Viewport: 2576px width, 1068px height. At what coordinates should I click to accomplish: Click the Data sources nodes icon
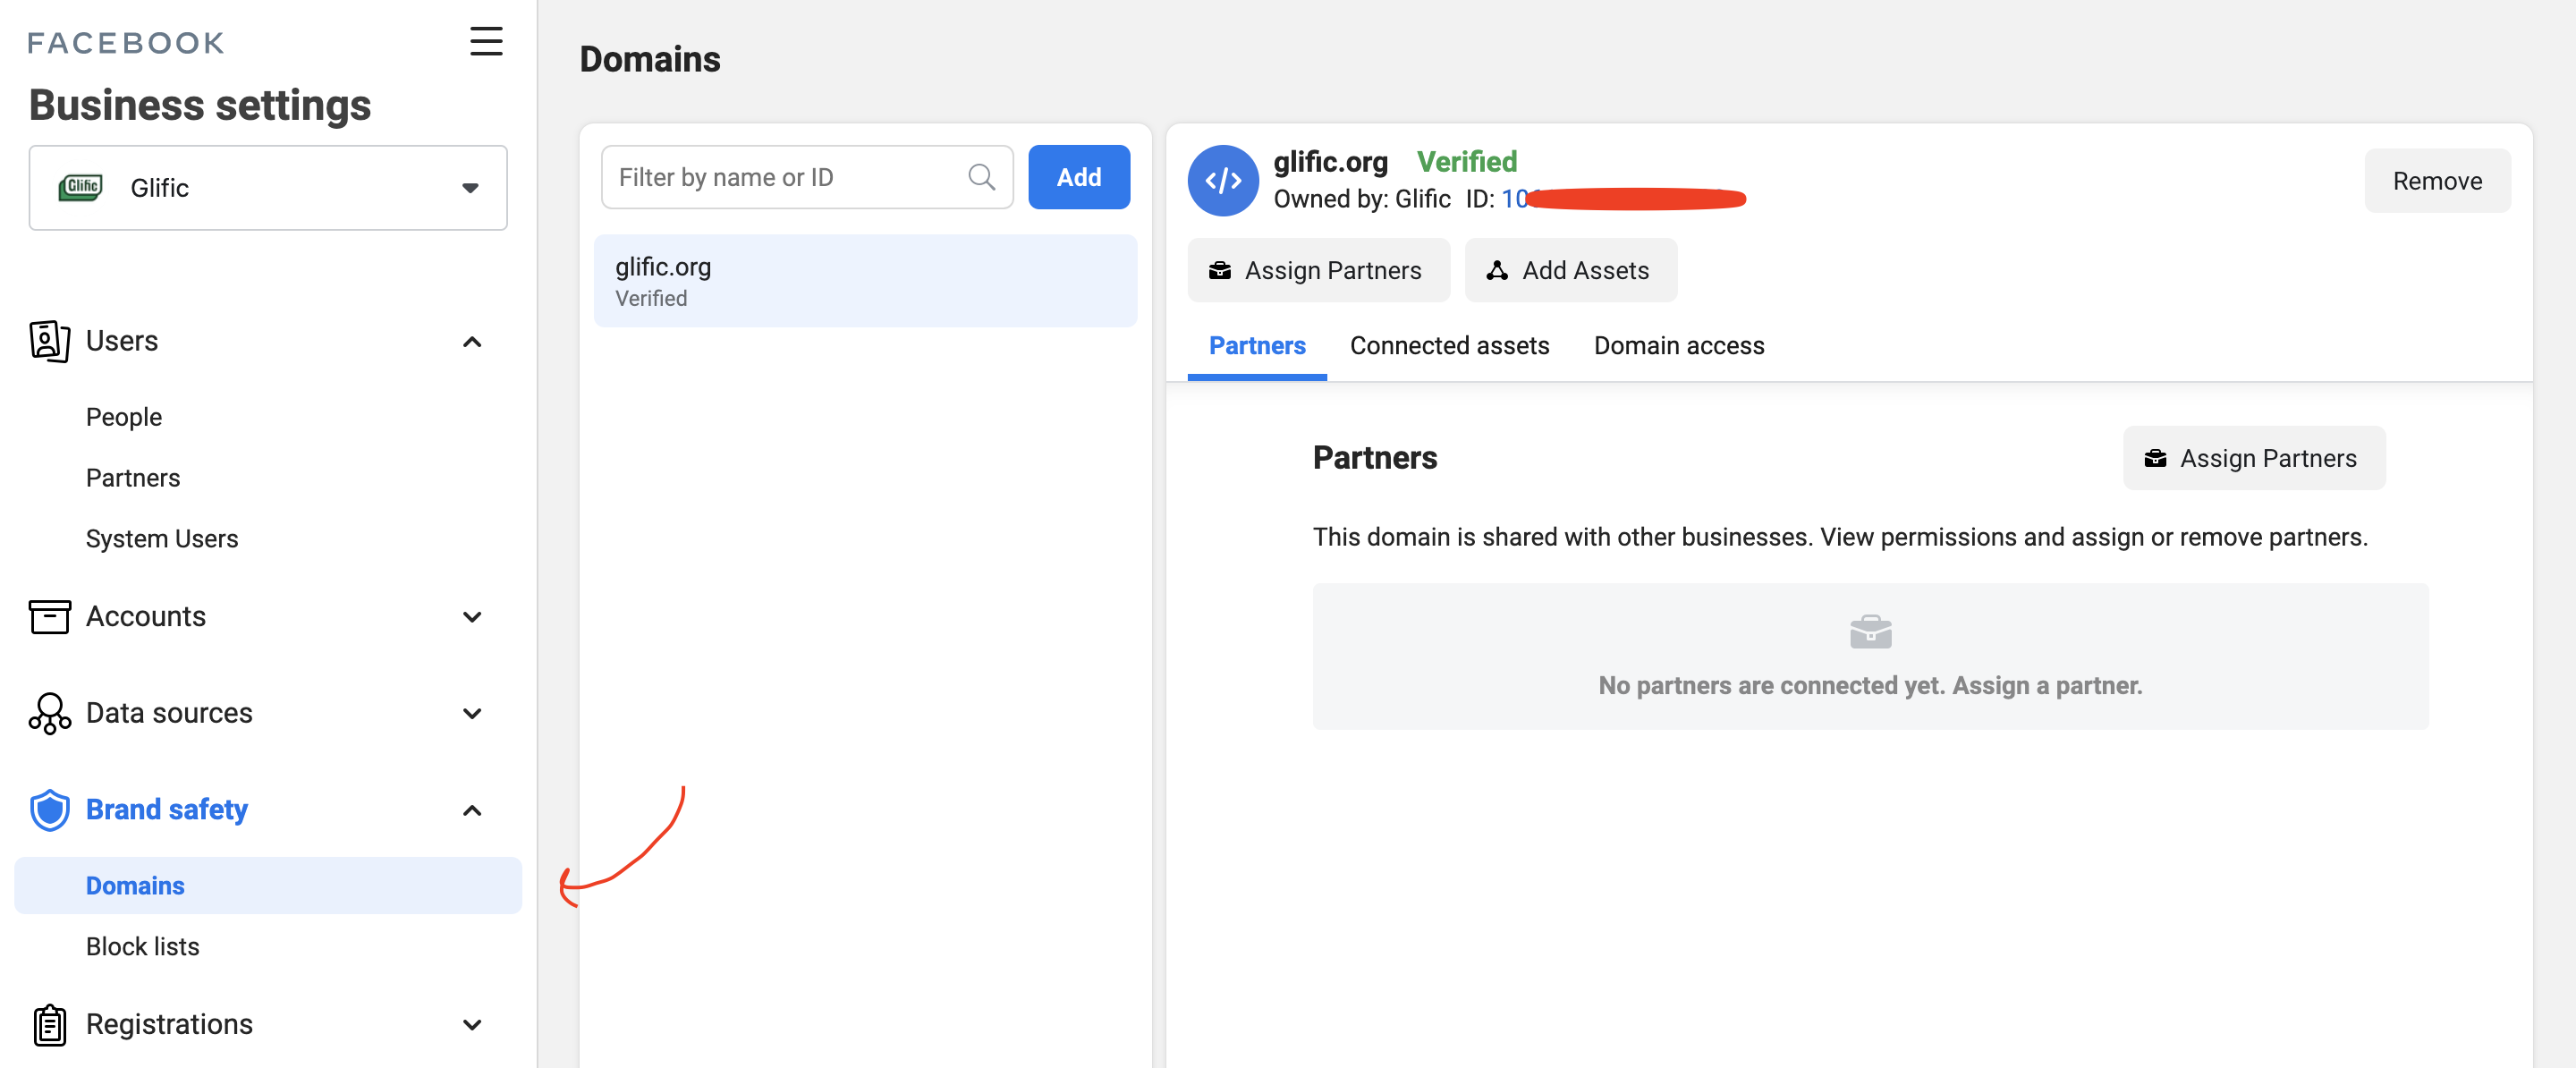pos(49,713)
